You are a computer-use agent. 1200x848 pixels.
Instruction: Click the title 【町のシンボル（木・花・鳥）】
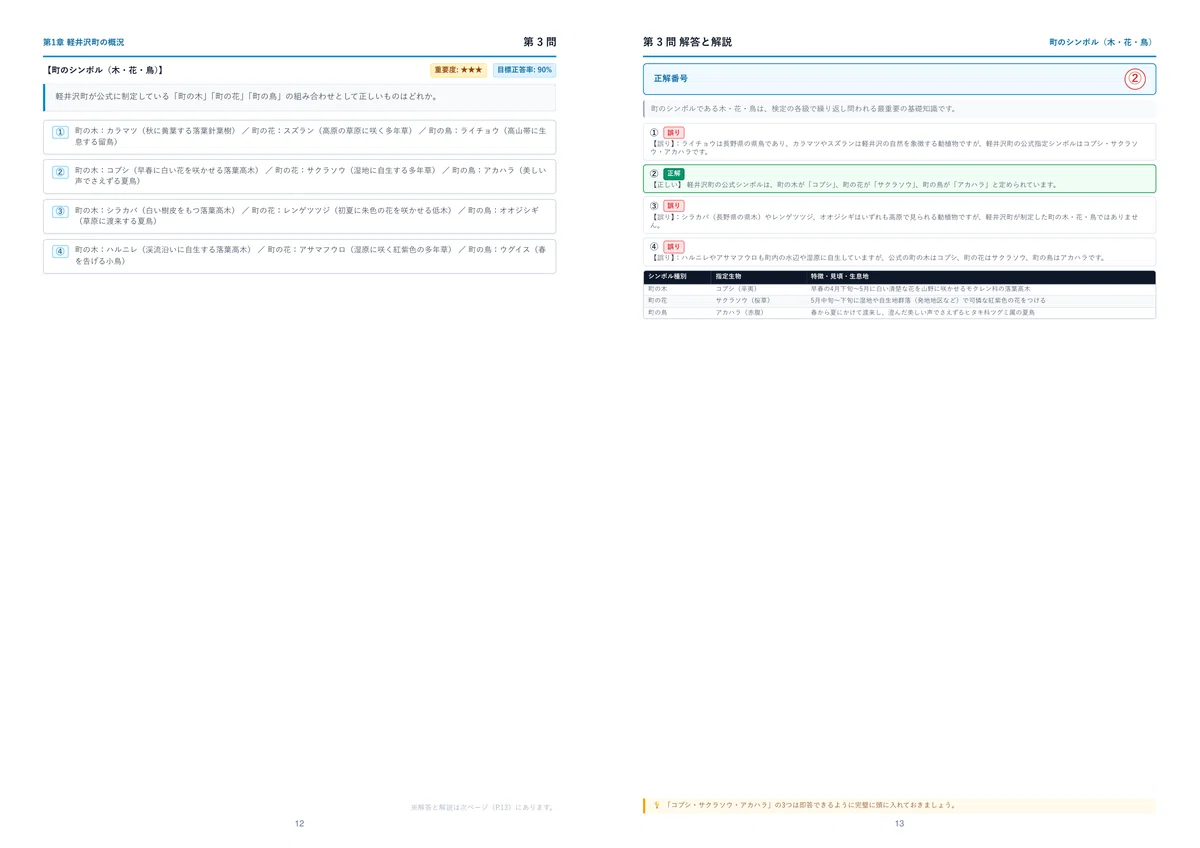(x=104, y=70)
